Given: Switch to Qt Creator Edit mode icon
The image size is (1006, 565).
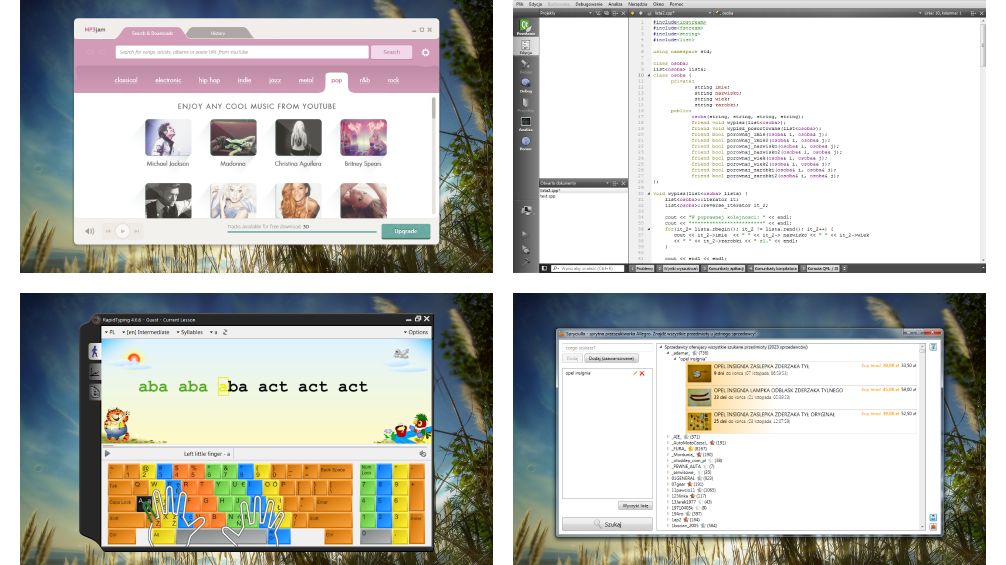Looking at the screenshot, I should point(525,47).
